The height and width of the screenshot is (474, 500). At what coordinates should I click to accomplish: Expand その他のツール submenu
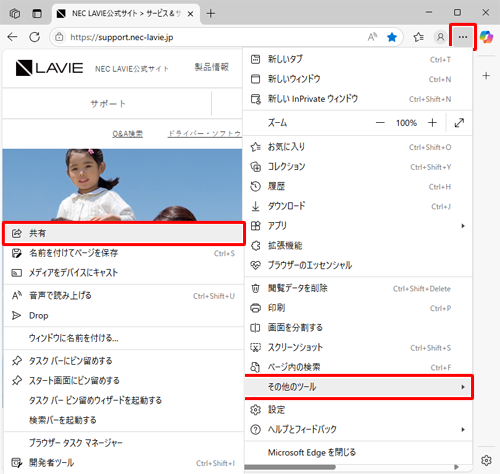[358, 387]
